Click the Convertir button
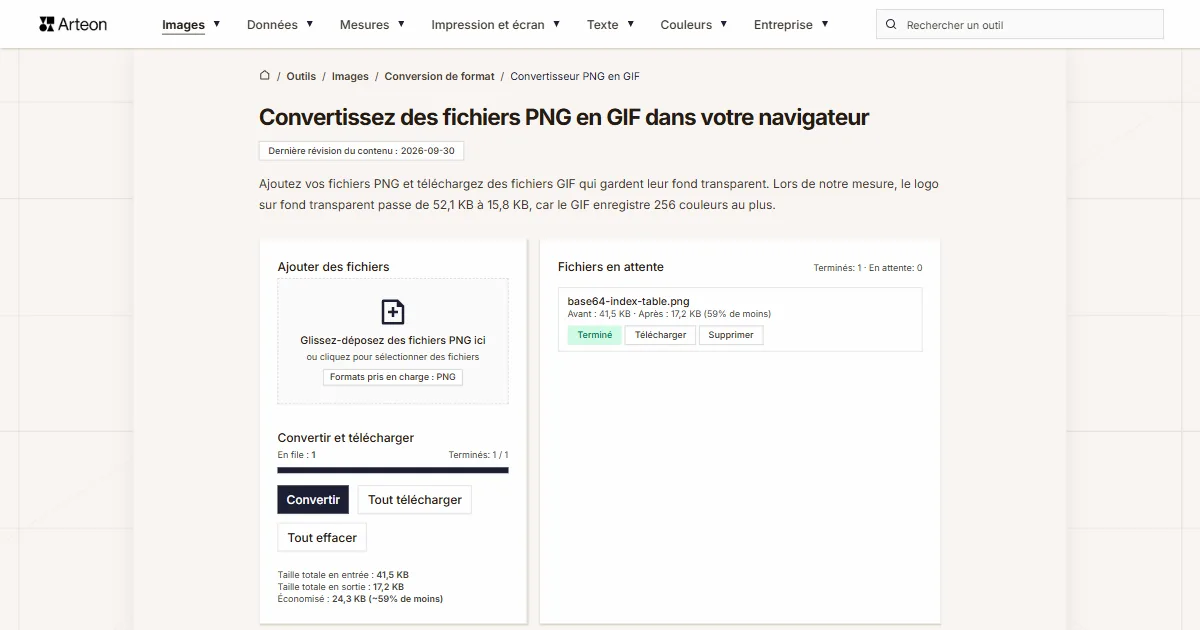Image resolution: width=1200 pixels, height=630 pixels. coord(313,499)
